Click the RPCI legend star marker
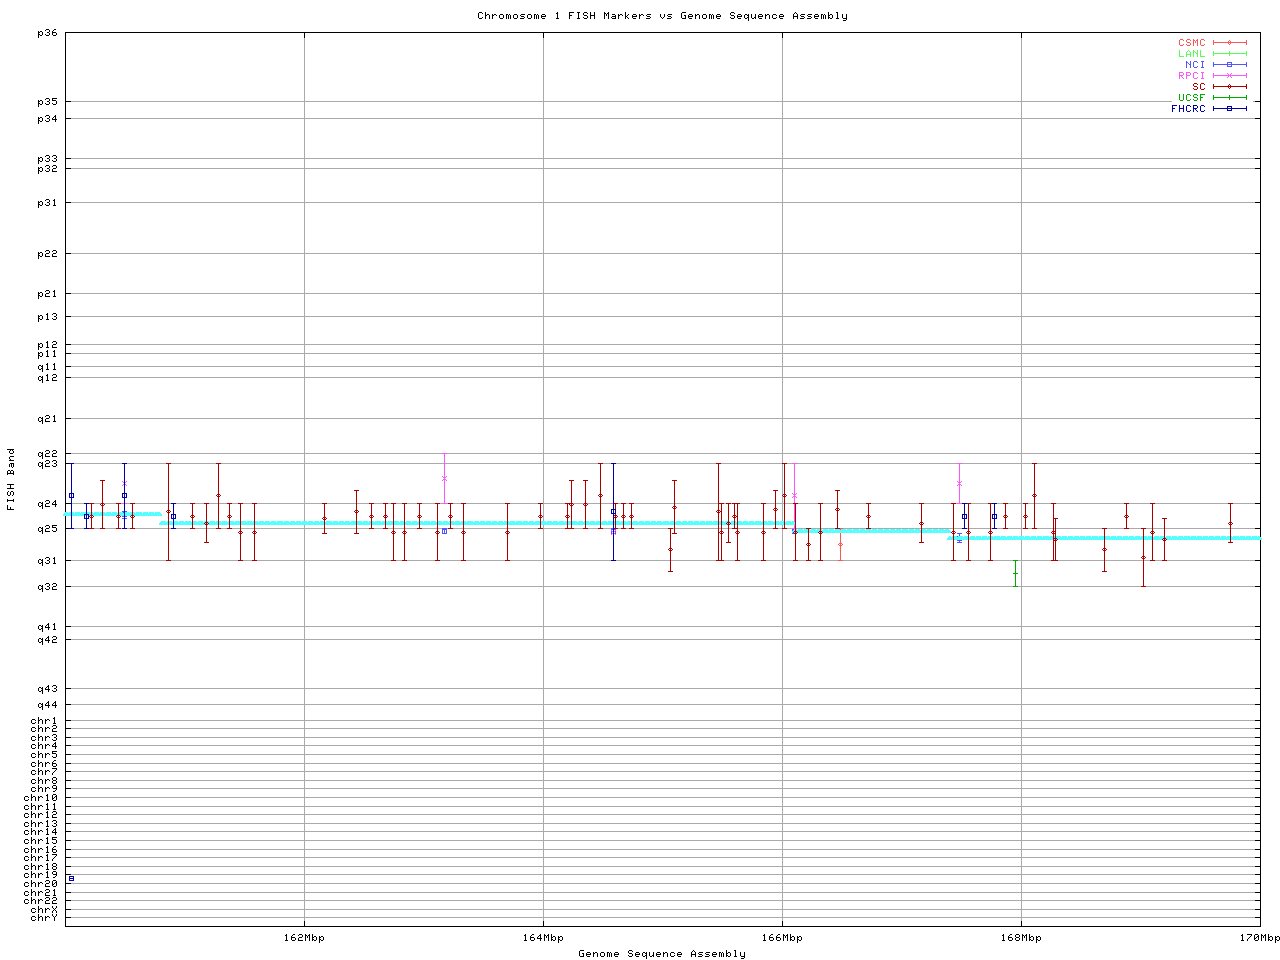The width and height of the screenshot is (1280, 960). 1229,76
